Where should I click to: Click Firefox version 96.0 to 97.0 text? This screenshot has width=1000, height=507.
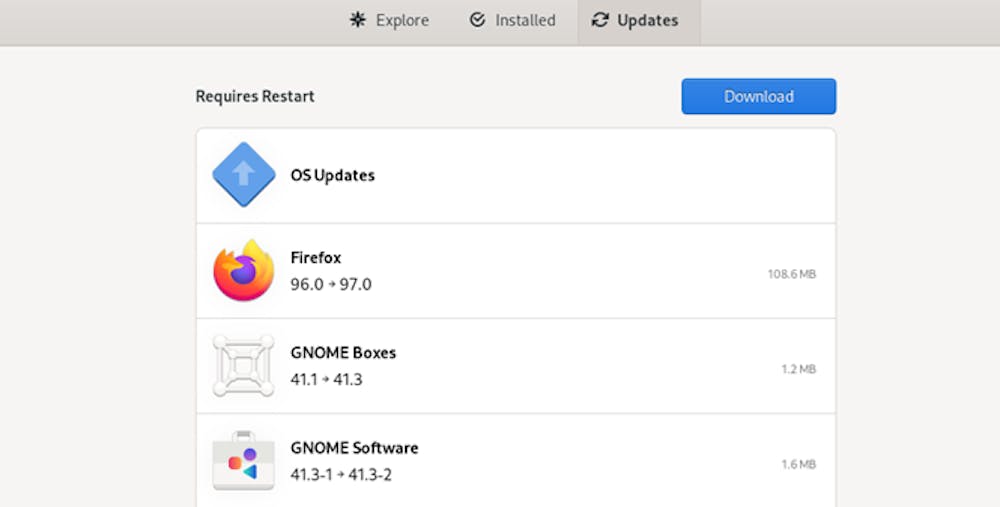tap(331, 285)
